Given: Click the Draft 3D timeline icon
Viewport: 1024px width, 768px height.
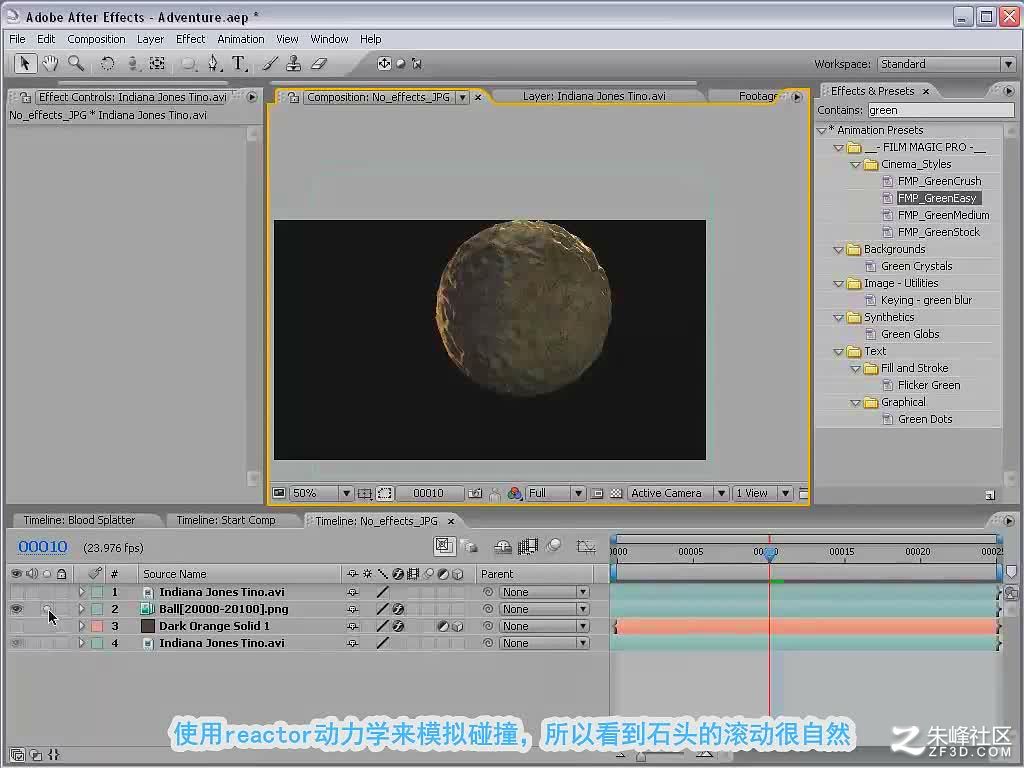Looking at the screenshot, I should [x=468, y=546].
